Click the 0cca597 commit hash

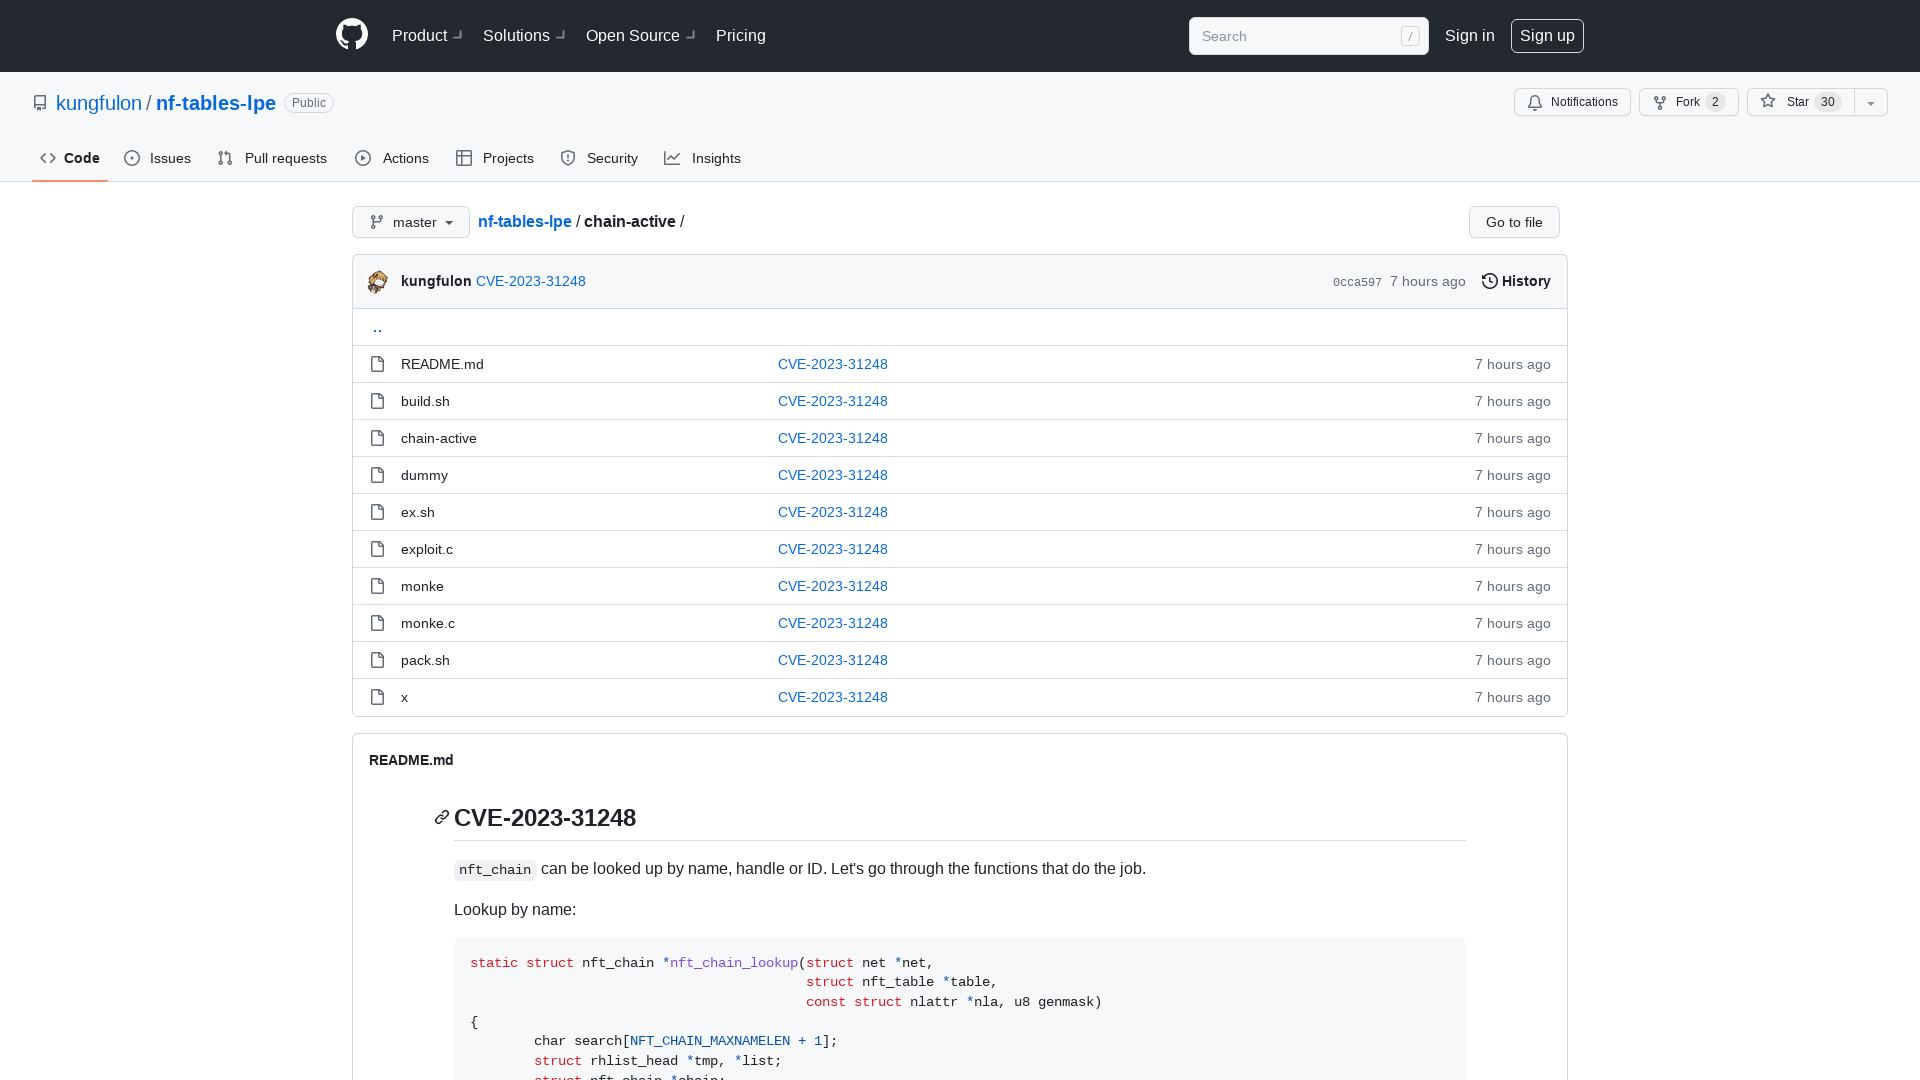pos(1357,282)
